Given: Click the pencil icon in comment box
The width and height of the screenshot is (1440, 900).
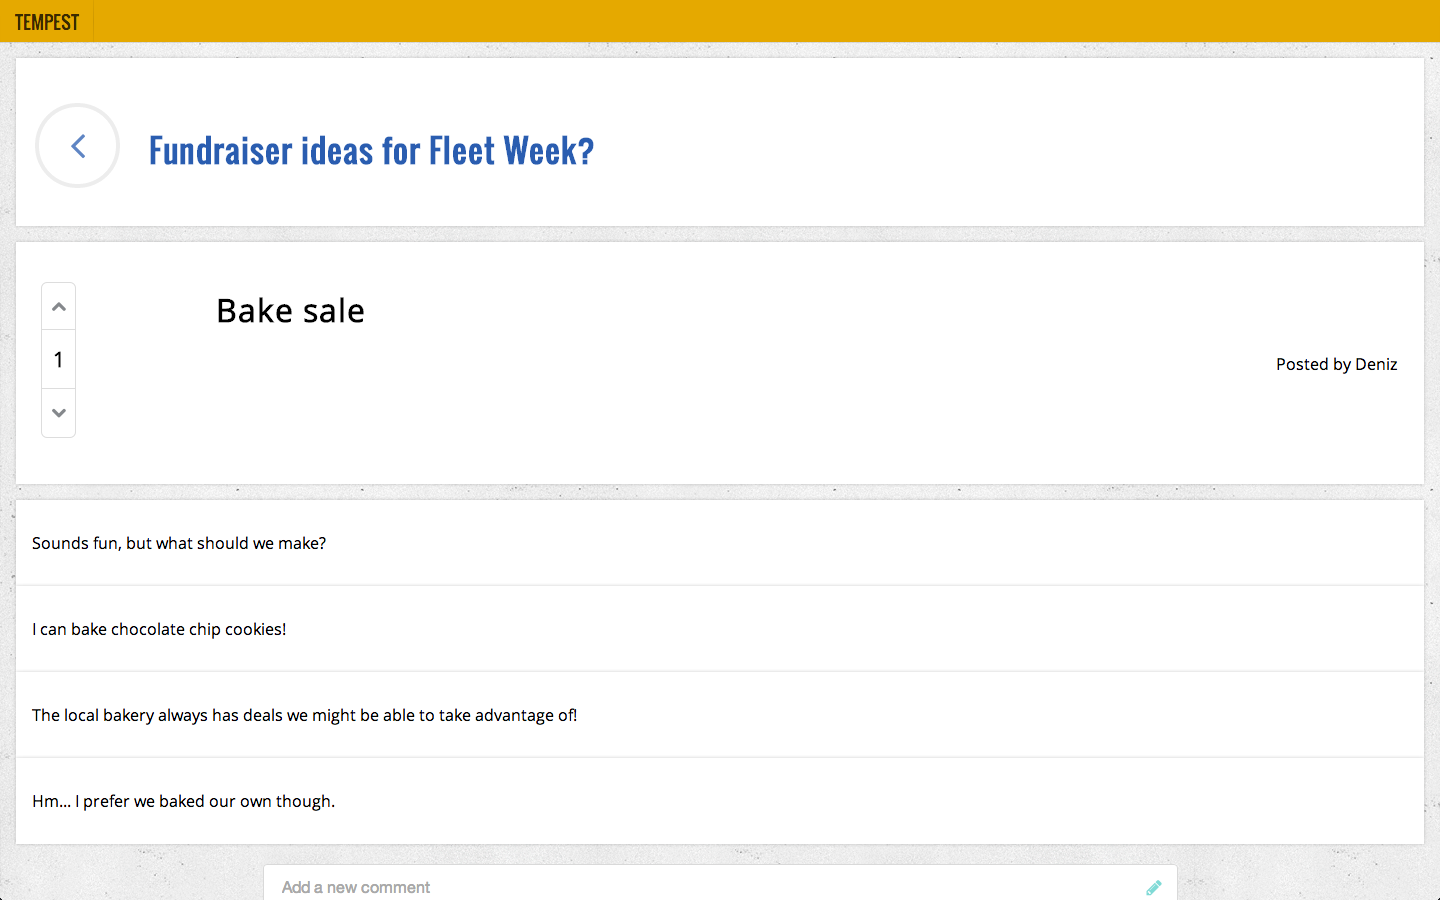Looking at the screenshot, I should (1153, 887).
